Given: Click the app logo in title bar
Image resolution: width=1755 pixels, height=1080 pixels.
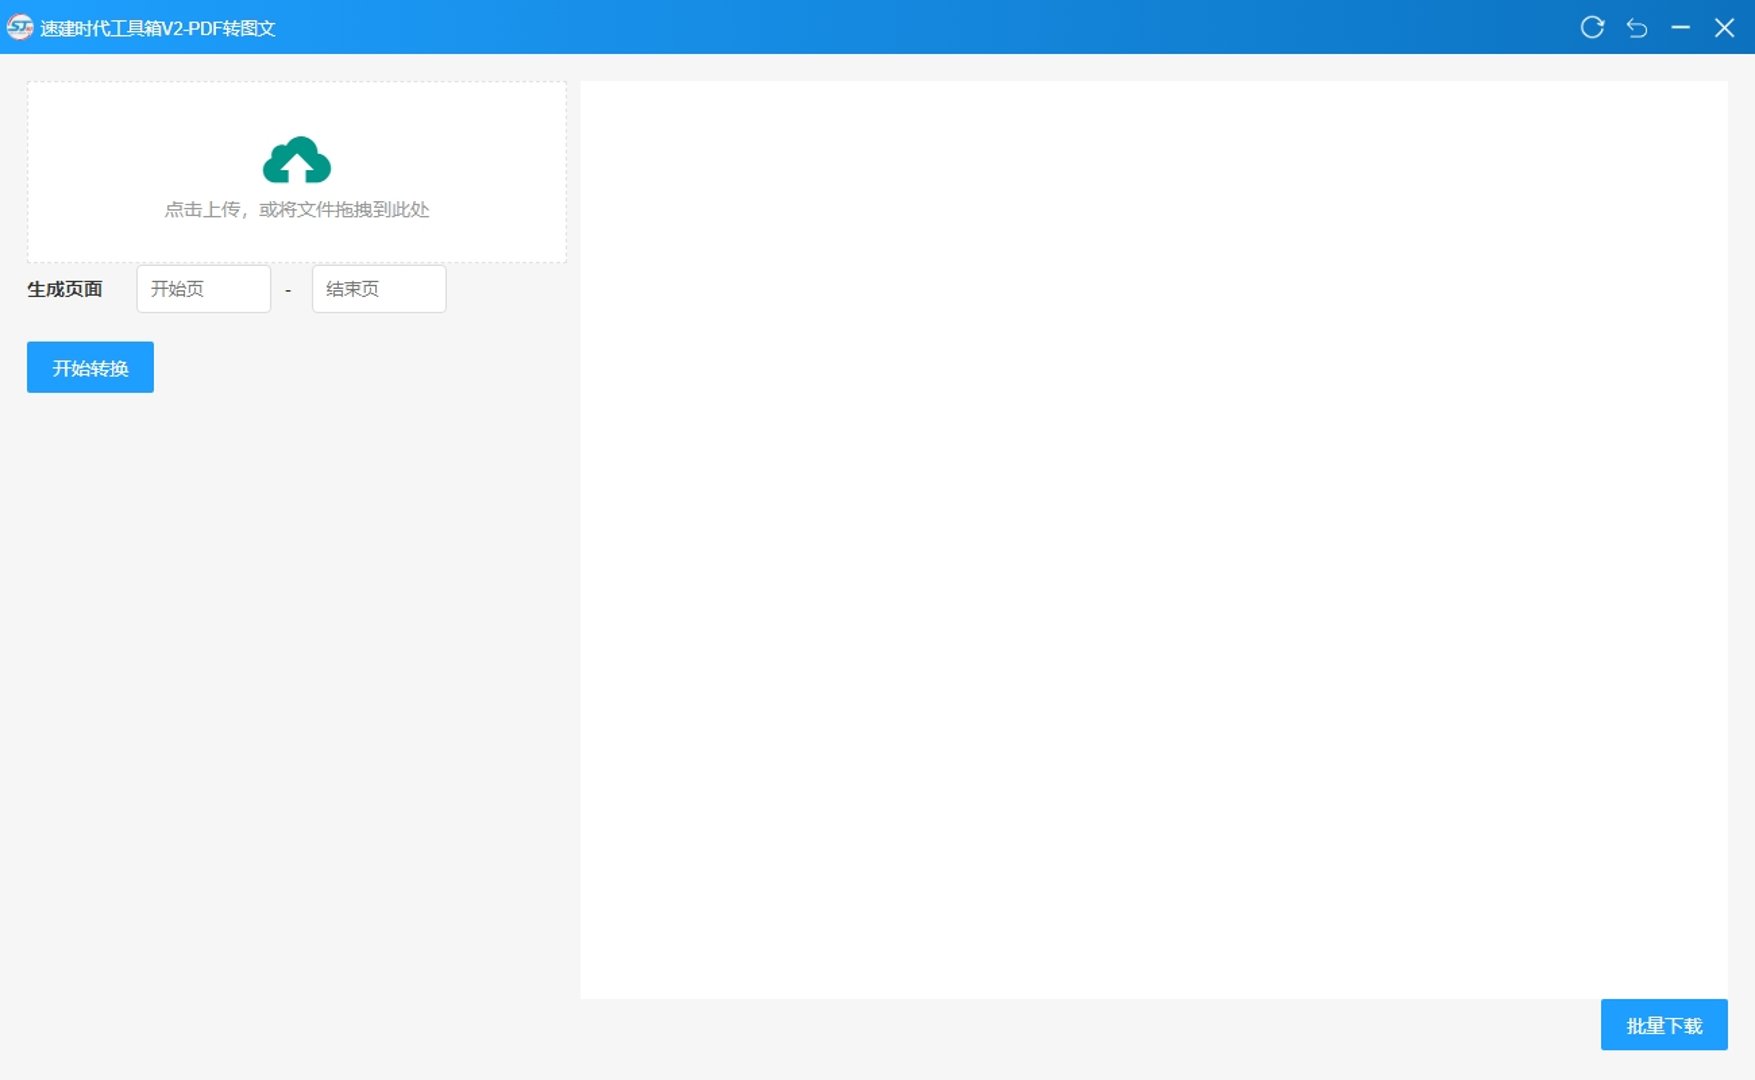Looking at the screenshot, I should click(x=19, y=27).
